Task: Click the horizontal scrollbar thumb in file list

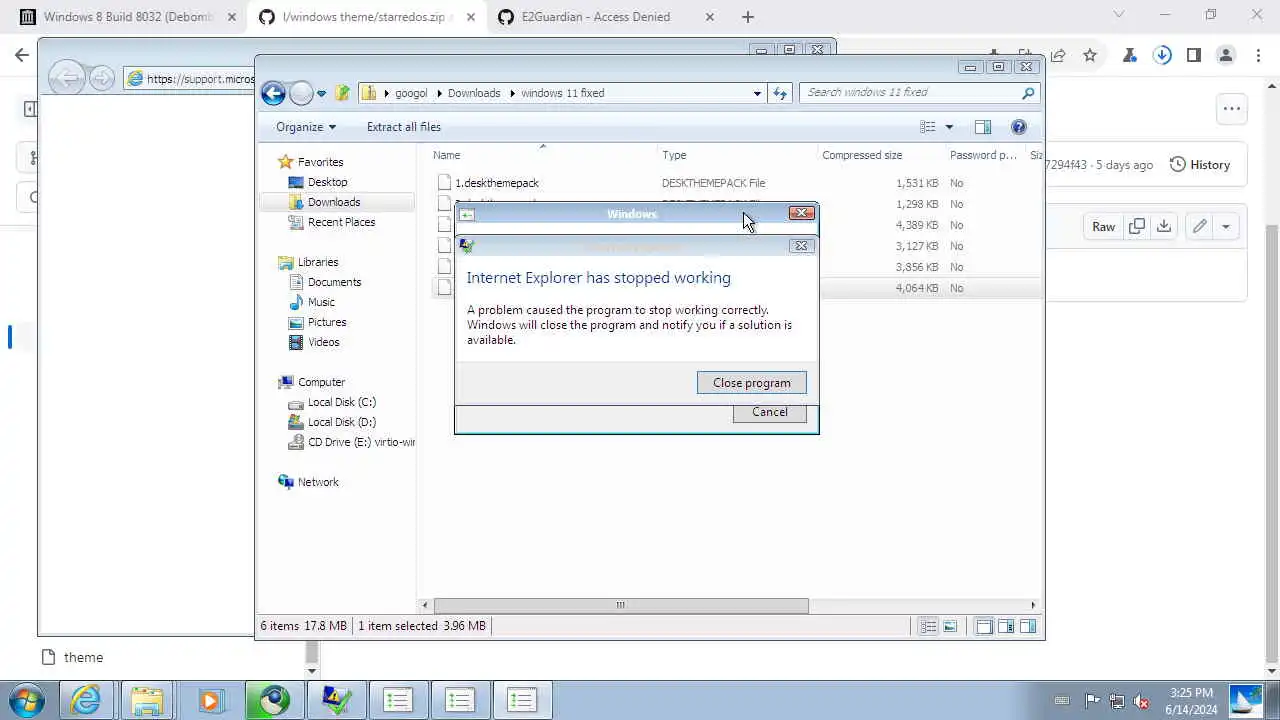Action: [620, 605]
